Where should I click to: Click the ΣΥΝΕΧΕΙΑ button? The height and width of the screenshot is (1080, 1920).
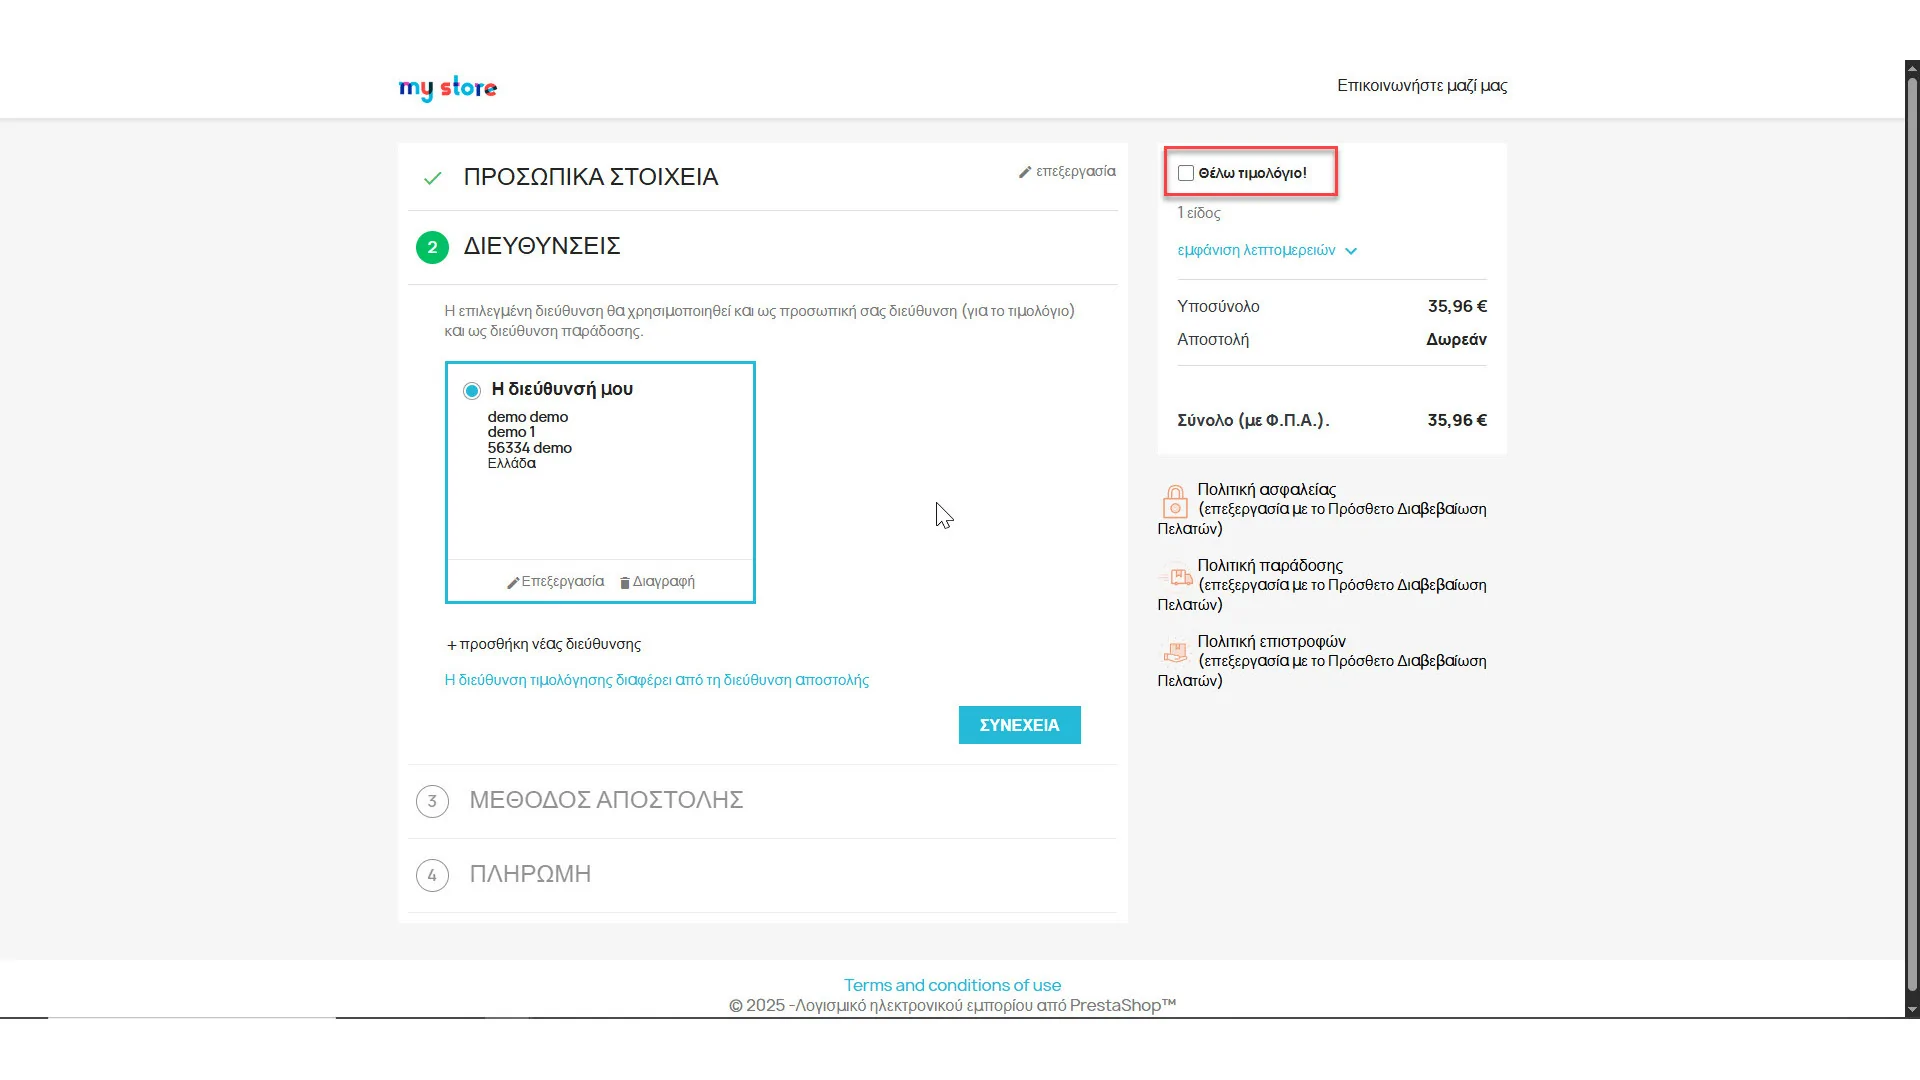(1019, 725)
